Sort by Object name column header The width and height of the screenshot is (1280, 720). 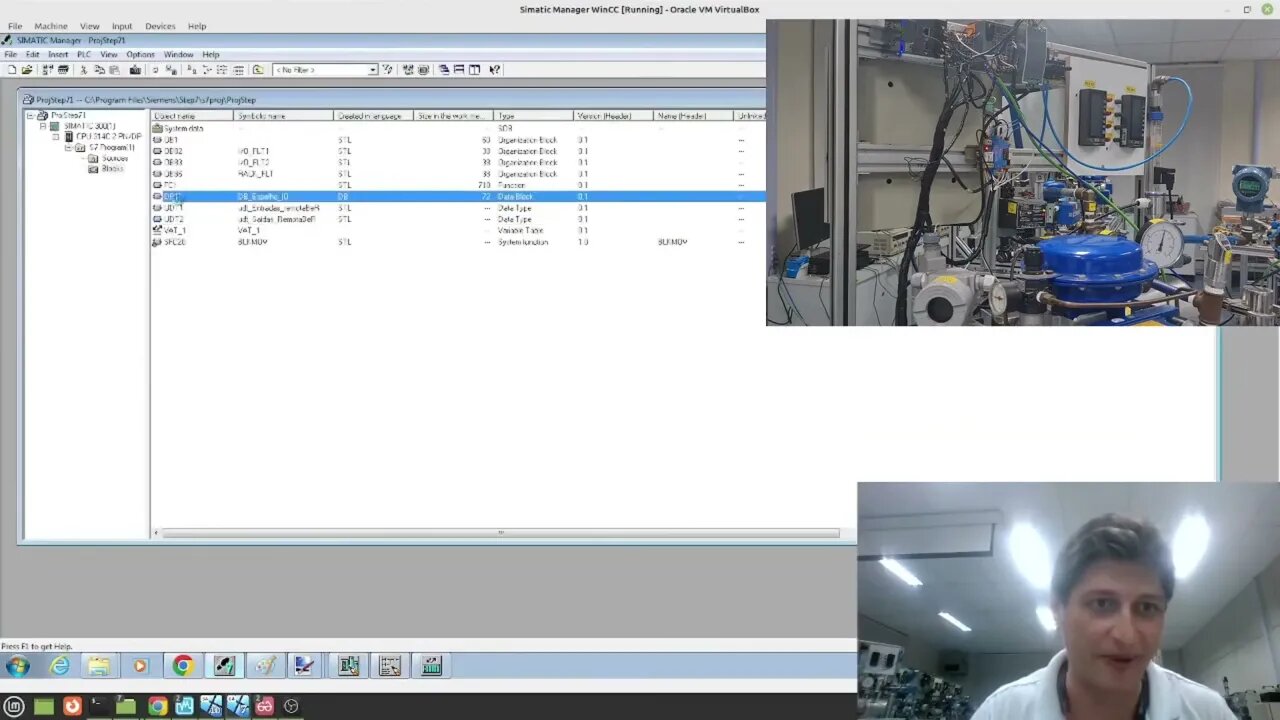point(192,116)
